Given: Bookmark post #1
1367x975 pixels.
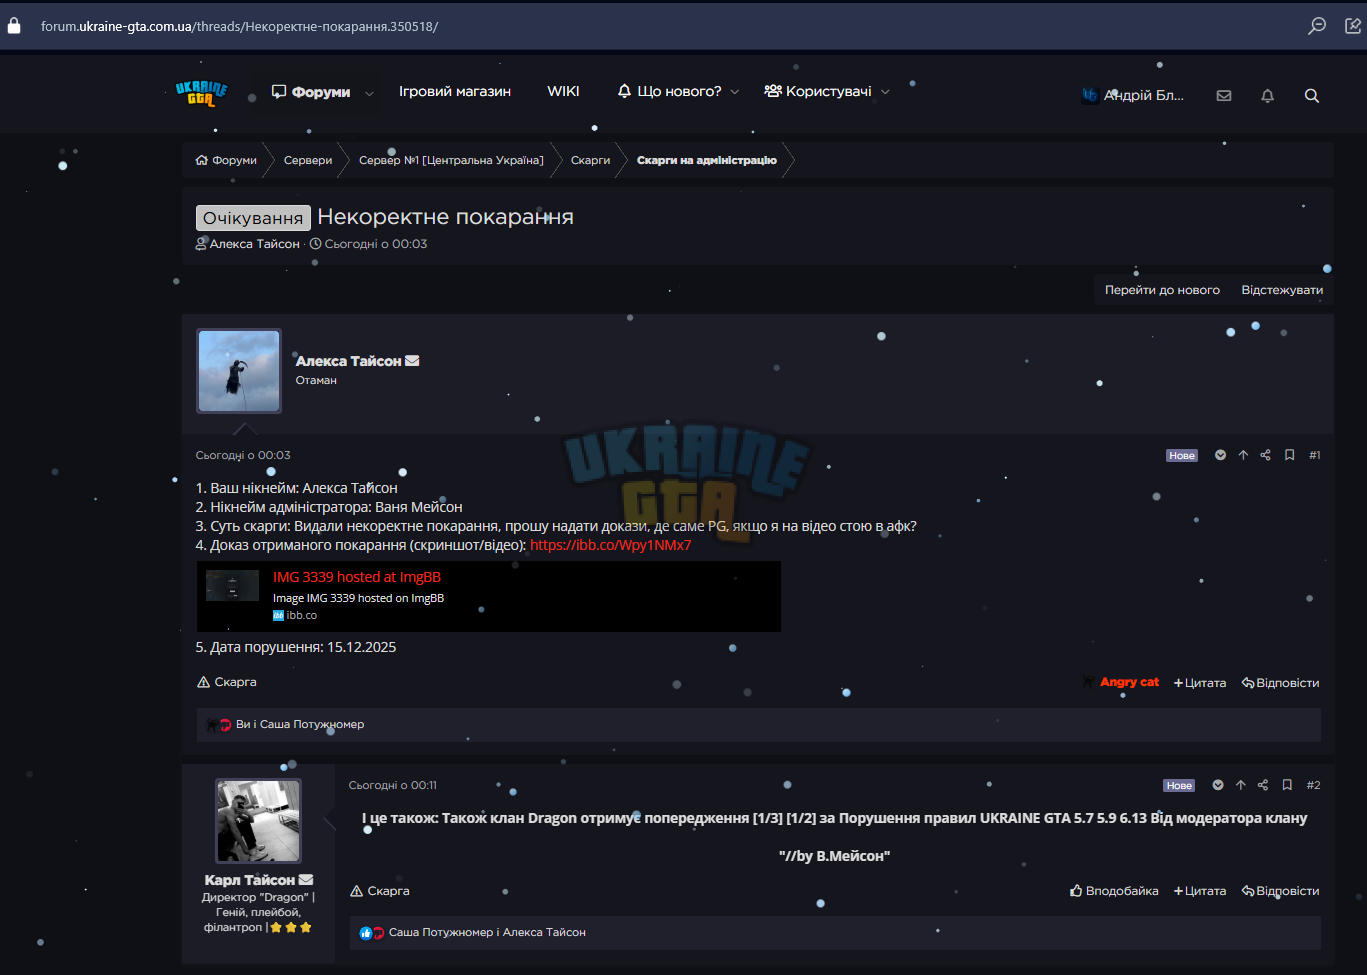Looking at the screenshot, I should (1290, 455).
